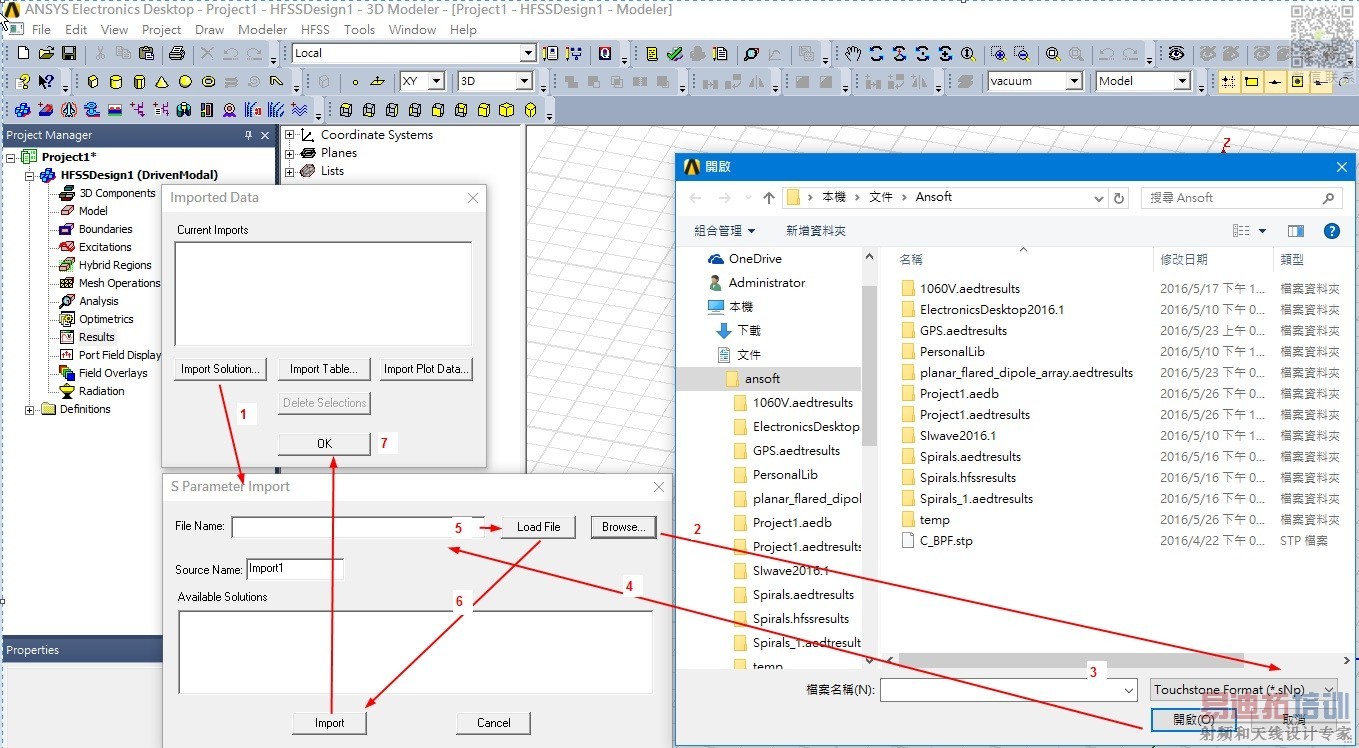Click the refresh button beside the path bar

[x=1119, y=198]
